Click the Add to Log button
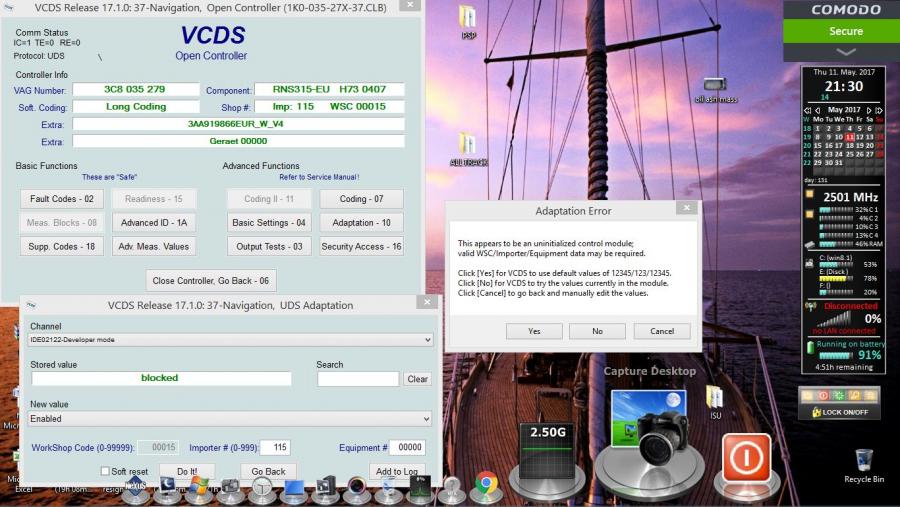This screenshot has height=507, width=900. 397,471
